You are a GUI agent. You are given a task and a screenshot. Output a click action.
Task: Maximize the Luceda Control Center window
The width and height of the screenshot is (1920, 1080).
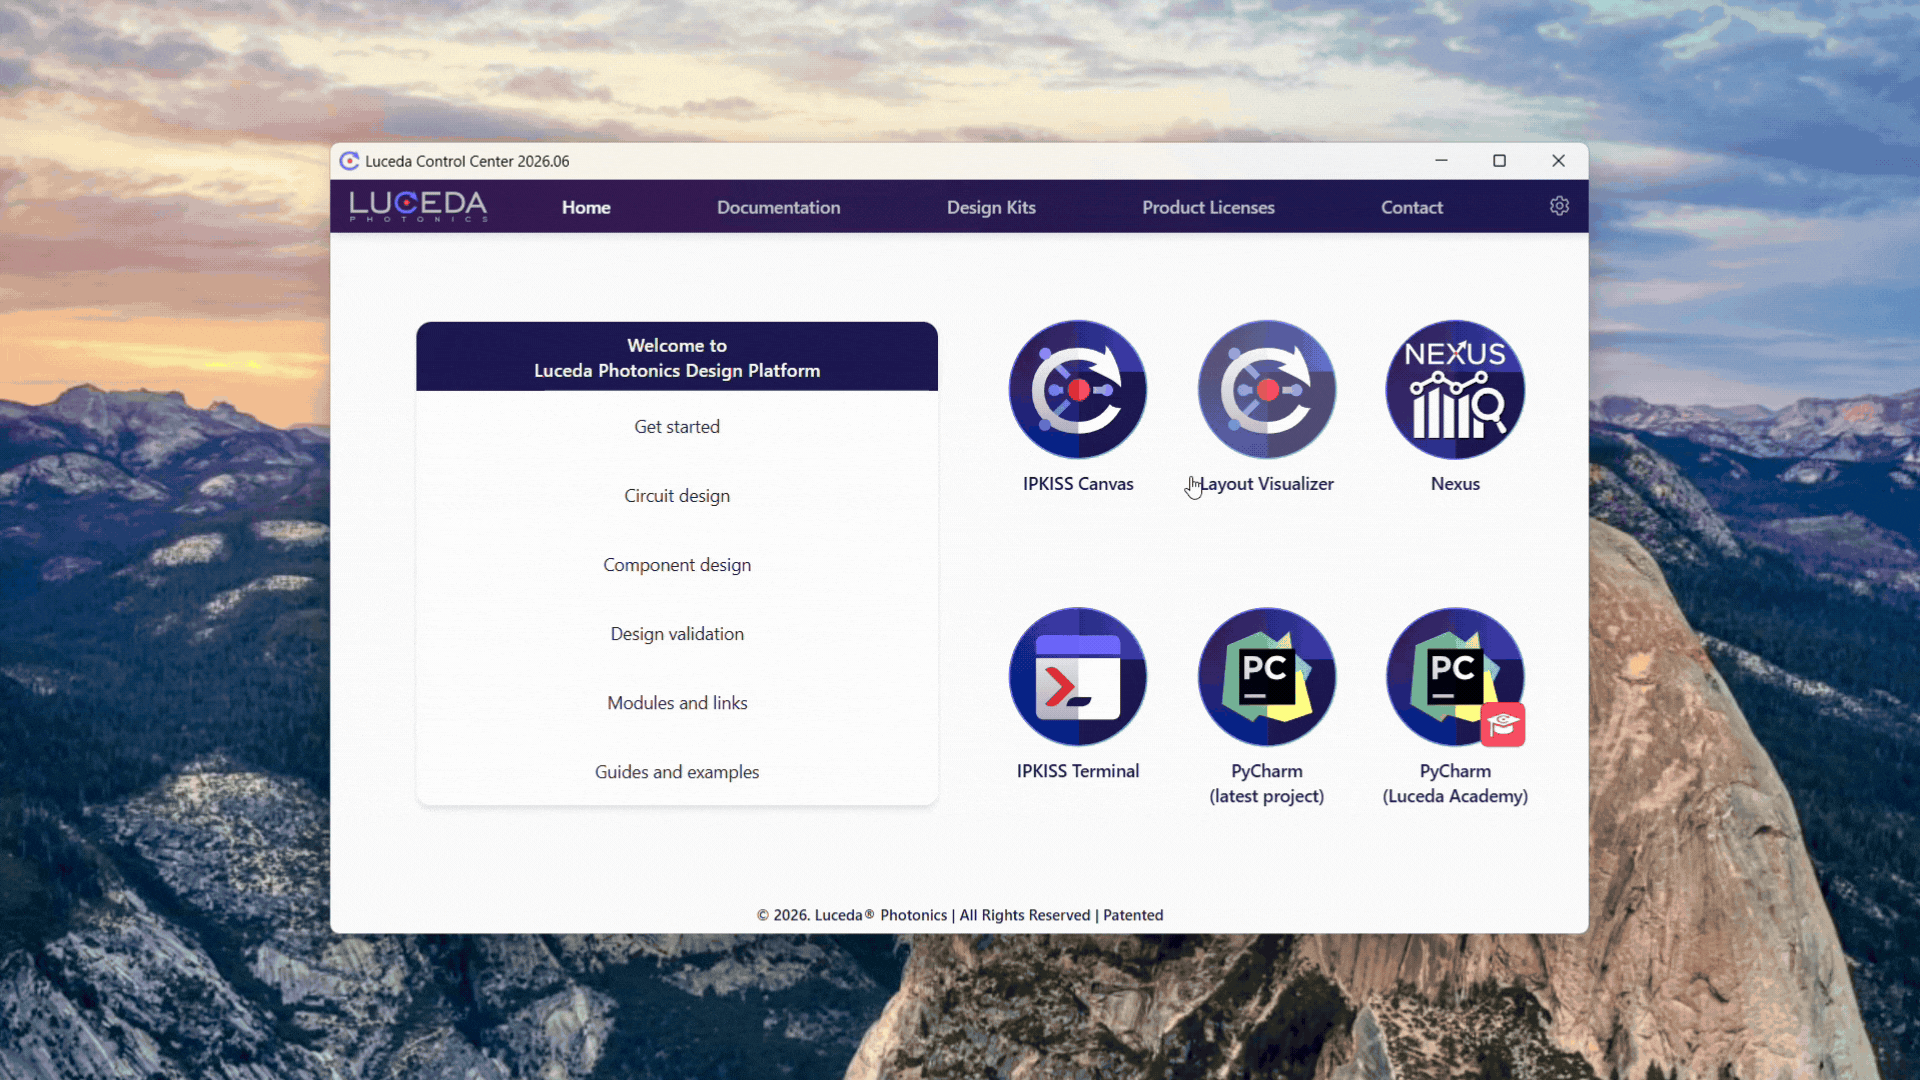(x=1499, y=161)
